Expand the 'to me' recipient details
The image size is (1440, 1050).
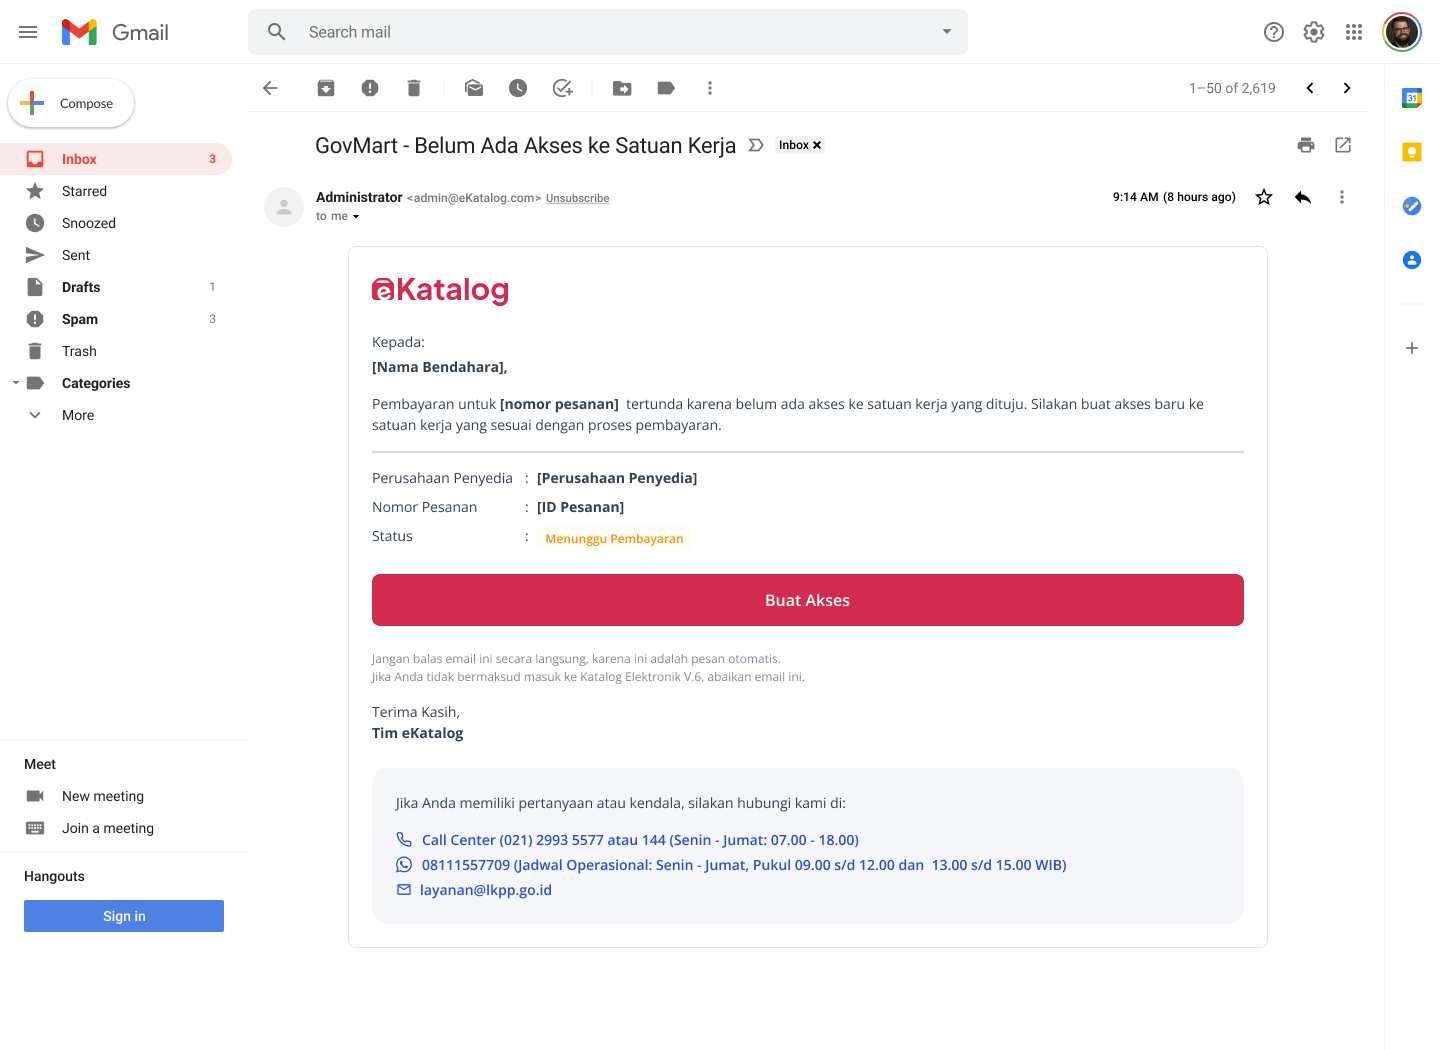point(356,216)
